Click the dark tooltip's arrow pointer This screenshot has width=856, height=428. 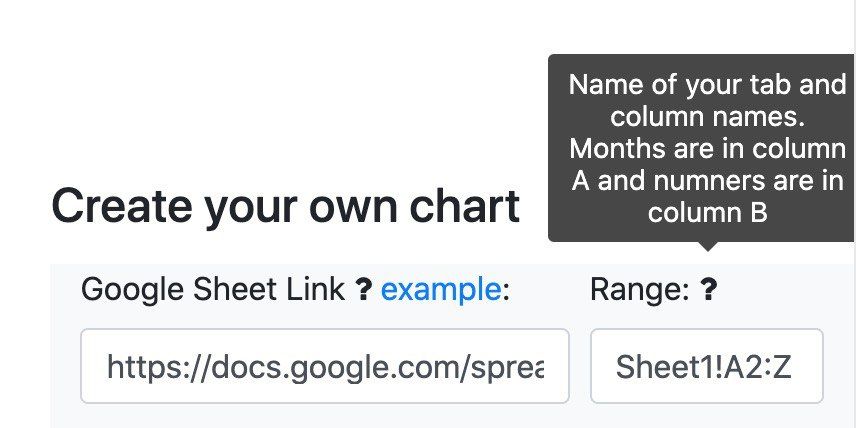coord(707,246)
